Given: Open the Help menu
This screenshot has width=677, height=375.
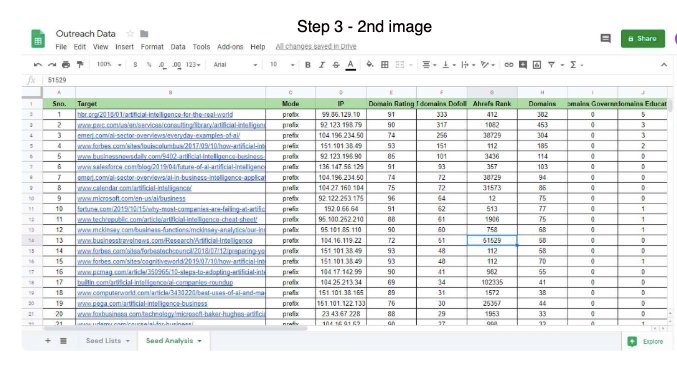Looking at the screenshot, I should (258, 47).
